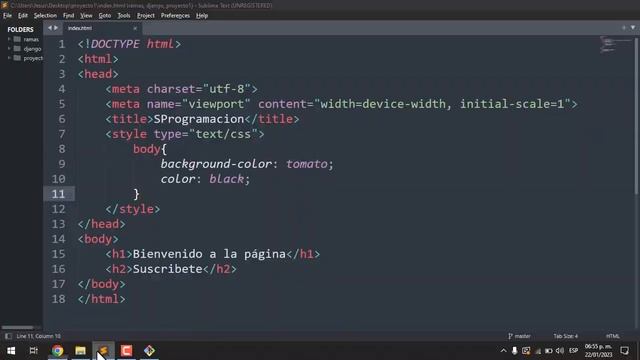Screen dimensions: 640x360
Task: Open File Explorer from the taskbar
Action: click(80, 351)
